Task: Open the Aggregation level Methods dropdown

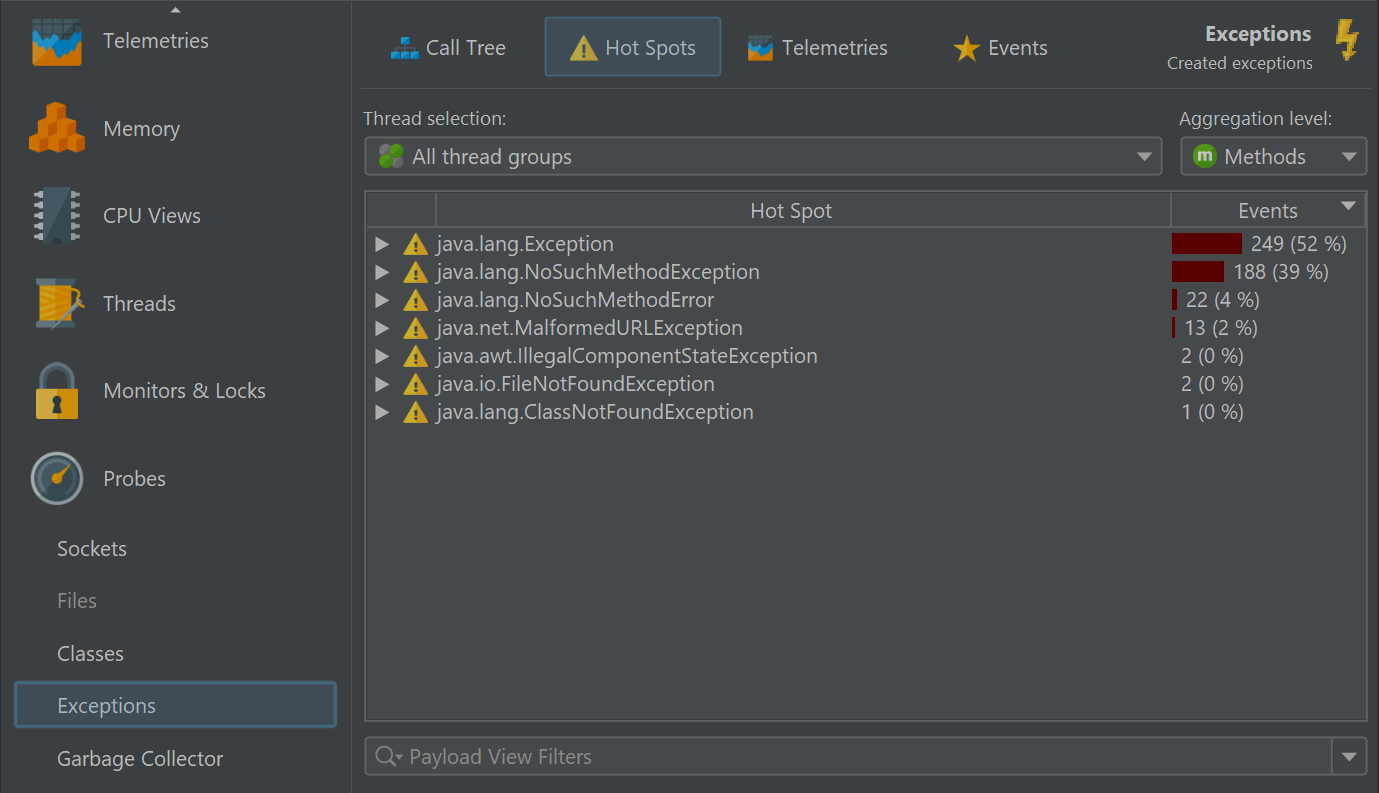Action: pos(1272,157)
